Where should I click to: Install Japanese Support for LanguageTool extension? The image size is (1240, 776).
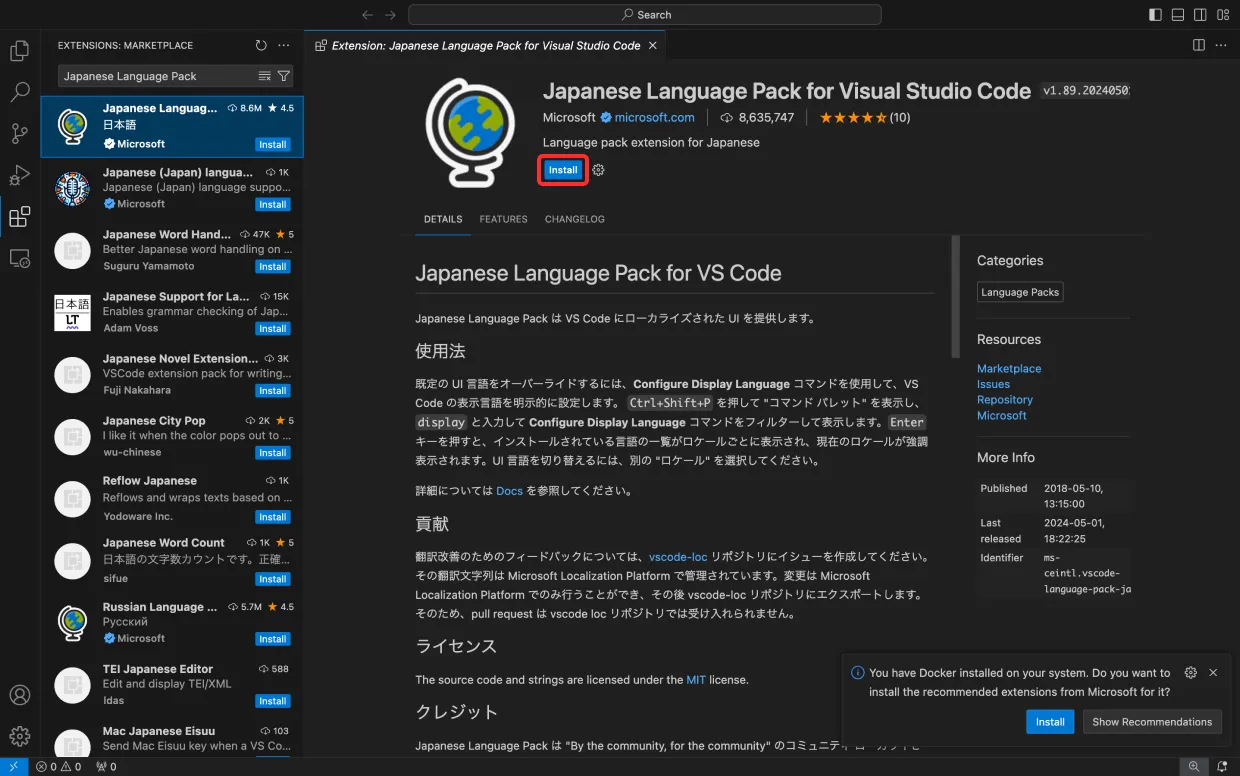coord(273,329)
